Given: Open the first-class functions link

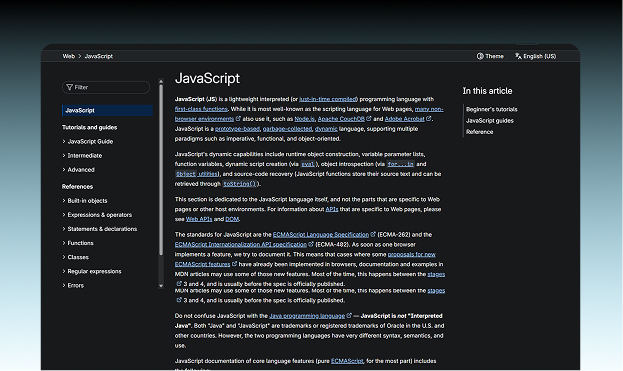Looking at the screenshot, I should point(201,109).
